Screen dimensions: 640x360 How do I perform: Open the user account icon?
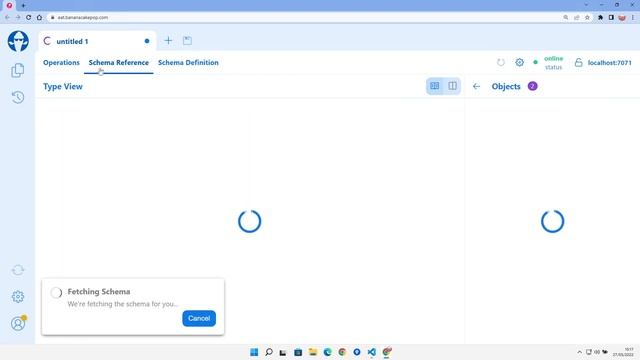pyautogui.click(x=18, y=323)
